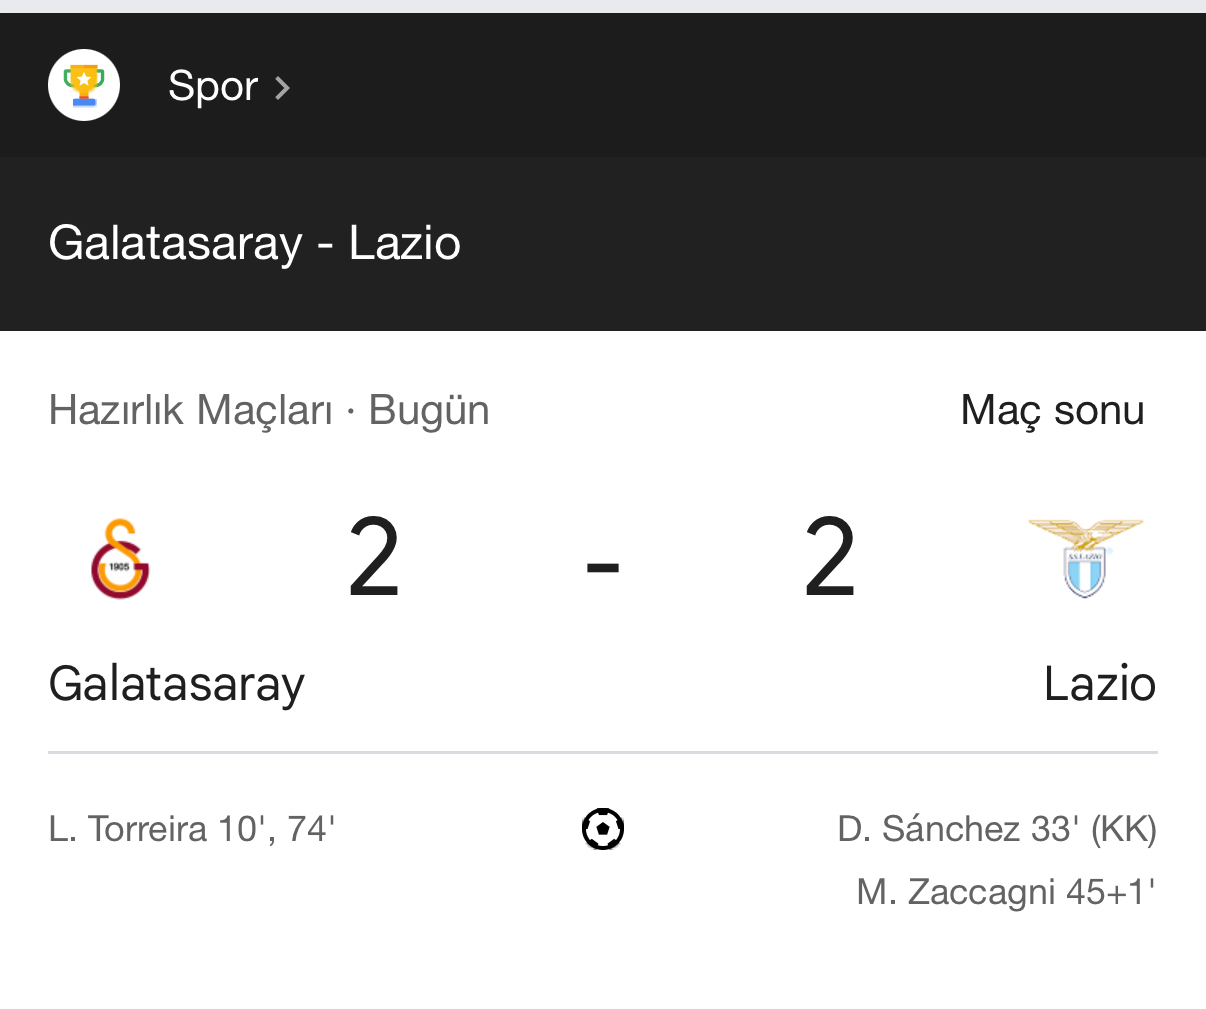Click the soccer ball goals icon
The width and height of the screenshot is (1206, 1009).
pyautogui.click(x=603, y=829)
